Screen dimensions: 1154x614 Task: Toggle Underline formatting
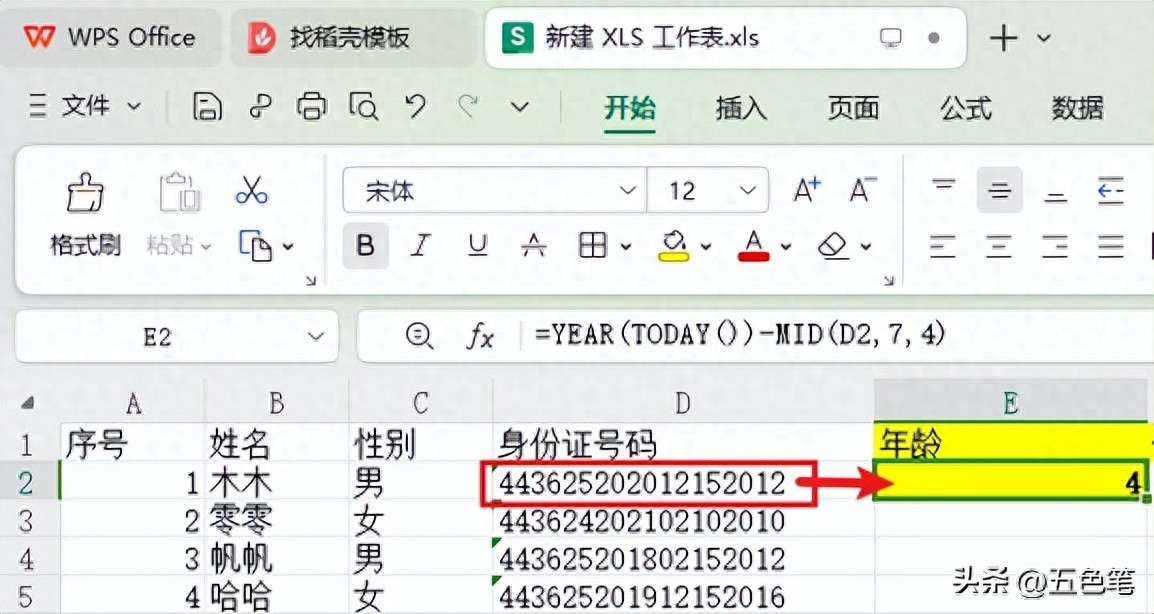click(x=478, y=245)
